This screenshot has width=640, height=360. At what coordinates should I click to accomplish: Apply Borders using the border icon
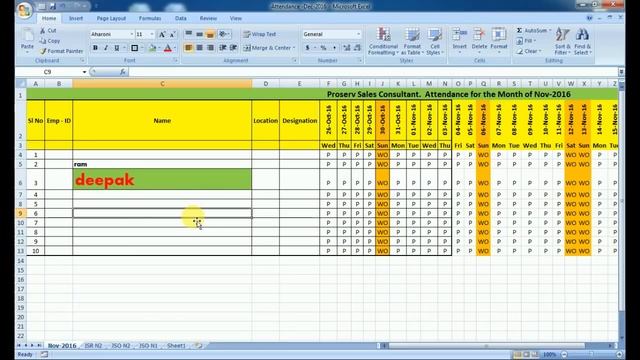coord(134,48)
